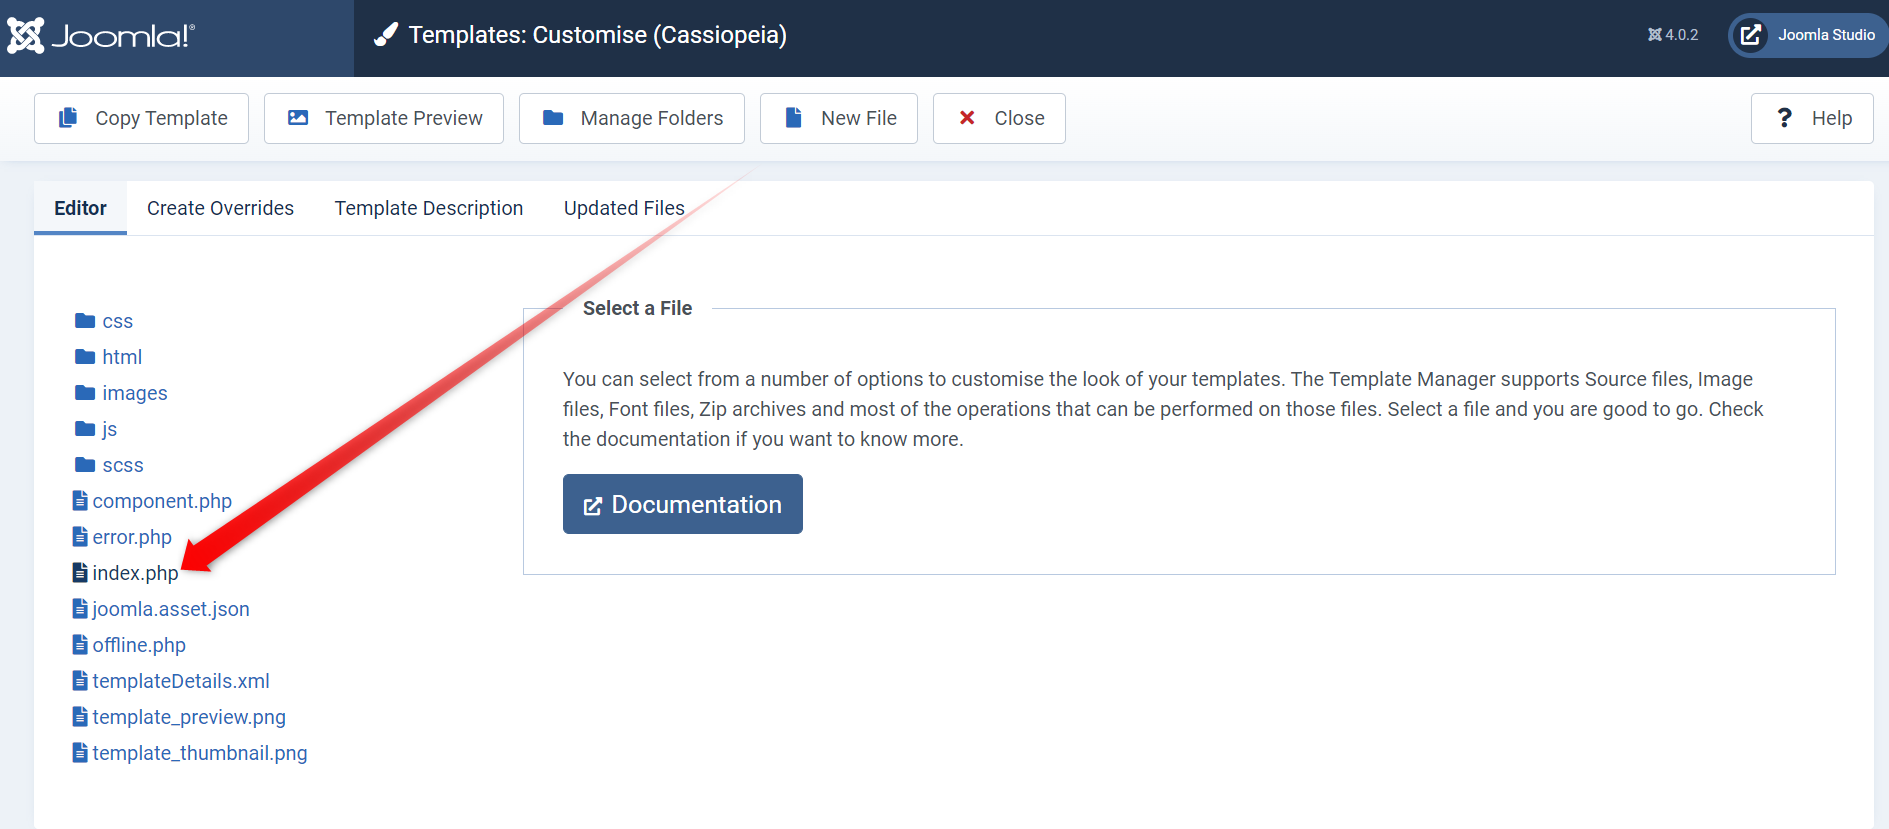
Task: Click the file icon beside templateDetails.xml
Action: (80, 680)
